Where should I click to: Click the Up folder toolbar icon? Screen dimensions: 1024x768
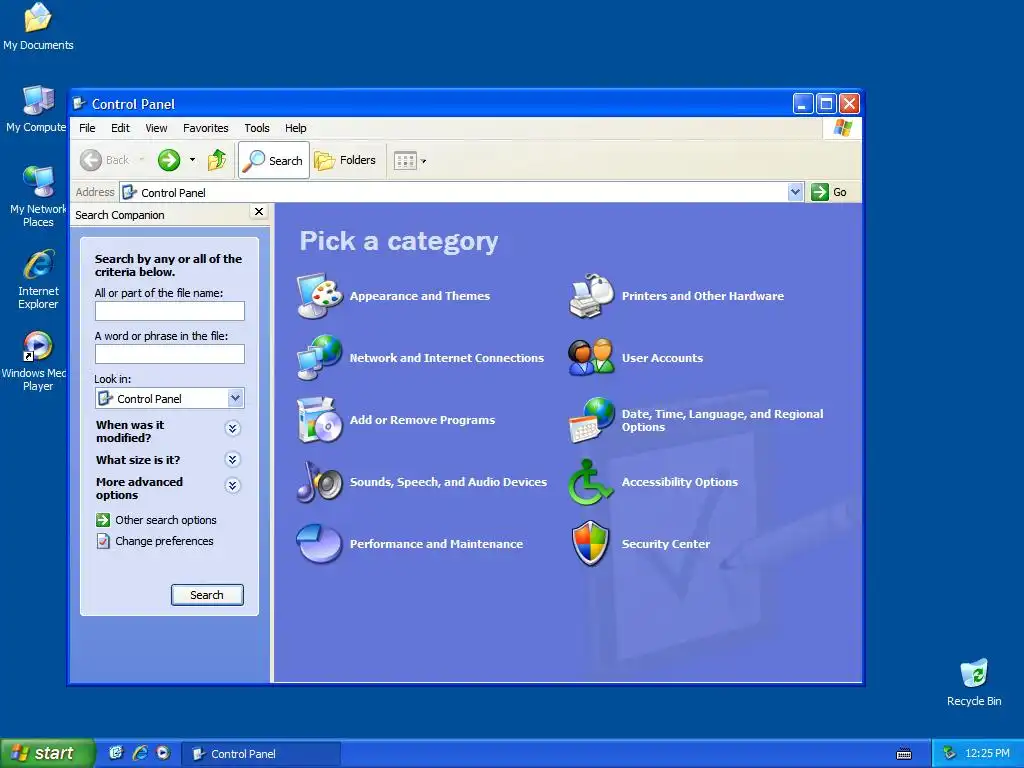tap(217, 160)
